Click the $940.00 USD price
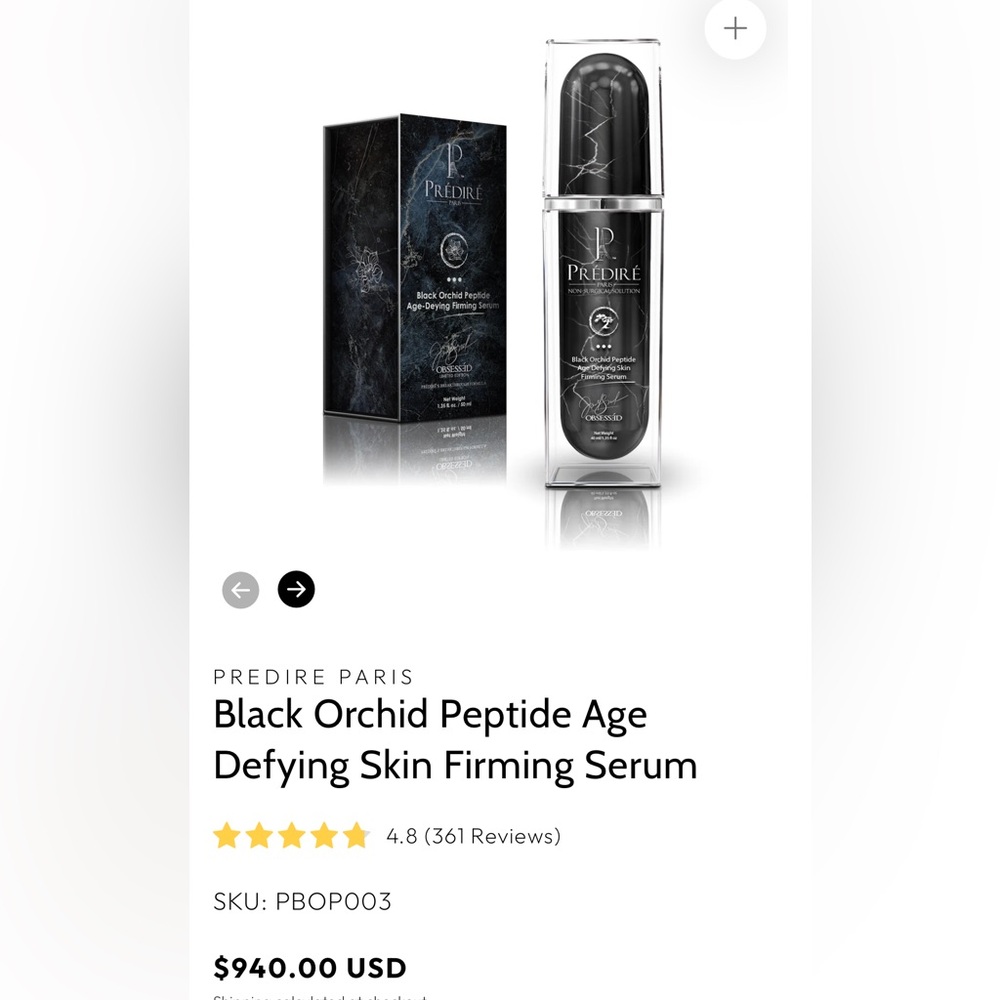Viewport: 1000px width, 1000px height. pos(309,967)
